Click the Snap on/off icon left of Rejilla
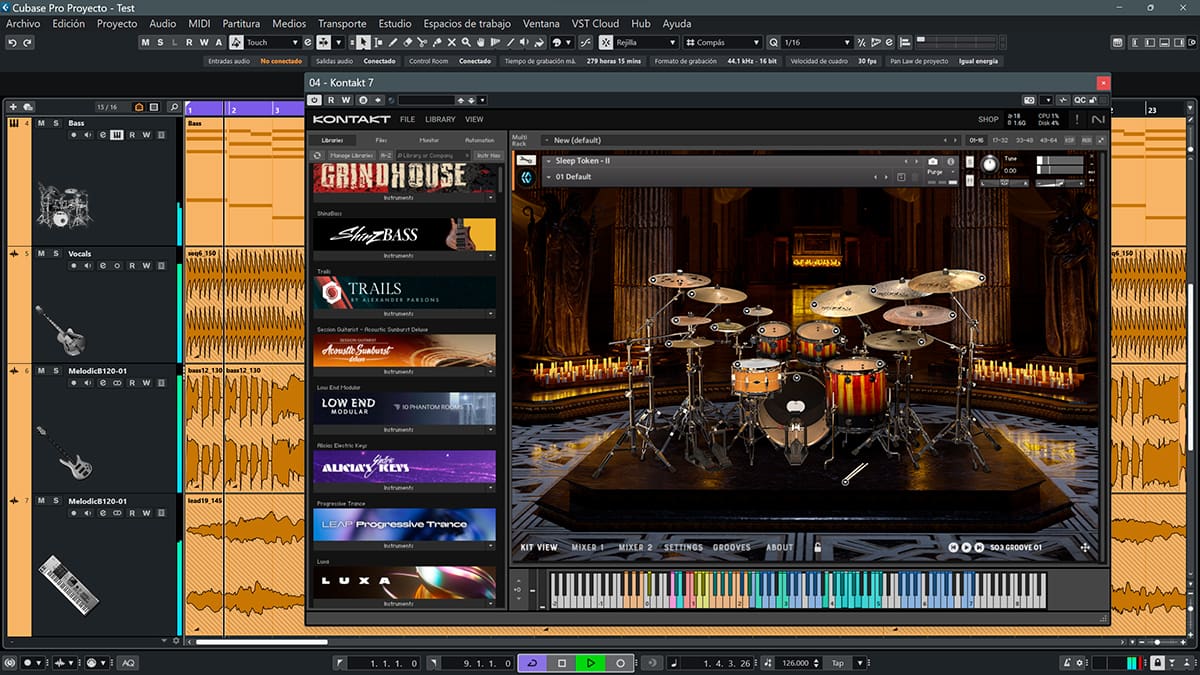This screenshot has width=1200, height=675. pos(607,42)
